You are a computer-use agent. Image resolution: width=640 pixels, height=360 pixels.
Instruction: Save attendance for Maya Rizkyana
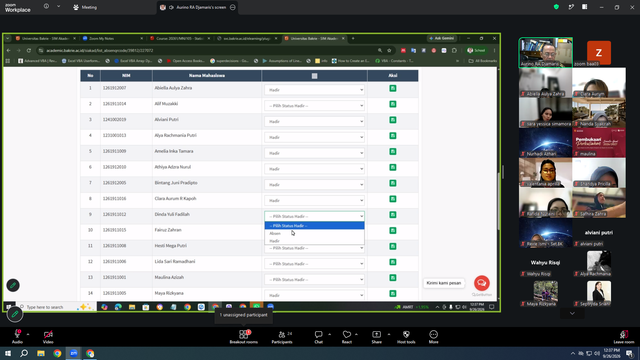coord(393,293)
